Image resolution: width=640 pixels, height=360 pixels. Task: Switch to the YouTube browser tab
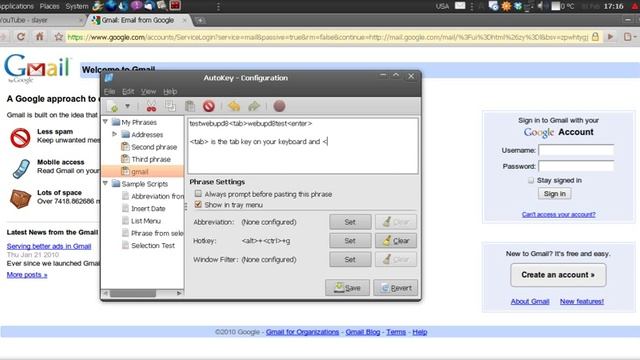coord(41,20)
